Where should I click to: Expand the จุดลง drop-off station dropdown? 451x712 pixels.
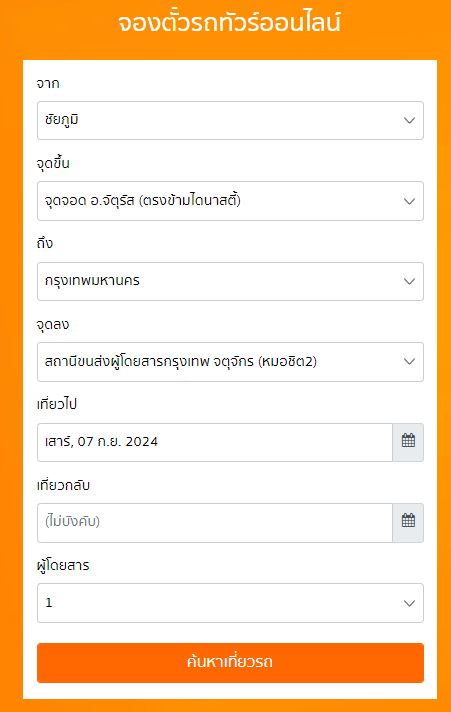(x=230, y=362)
